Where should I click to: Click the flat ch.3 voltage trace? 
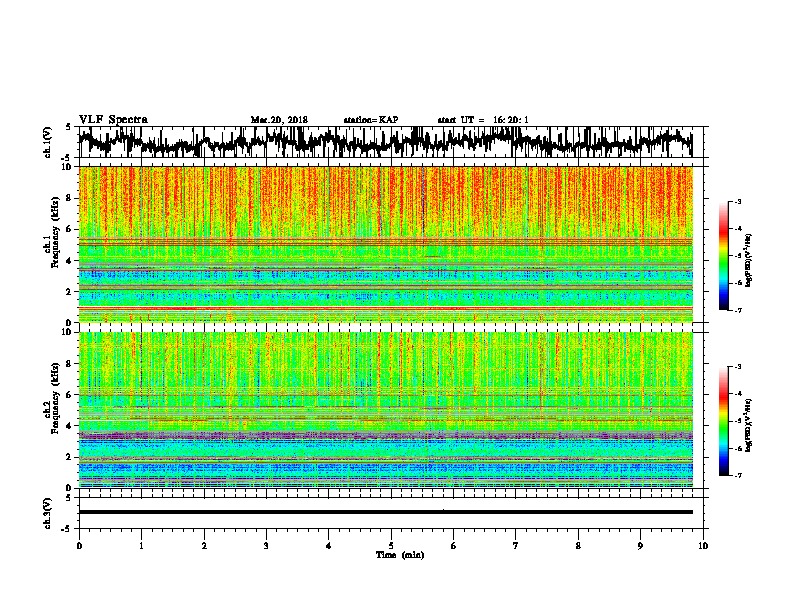point(385,512)
